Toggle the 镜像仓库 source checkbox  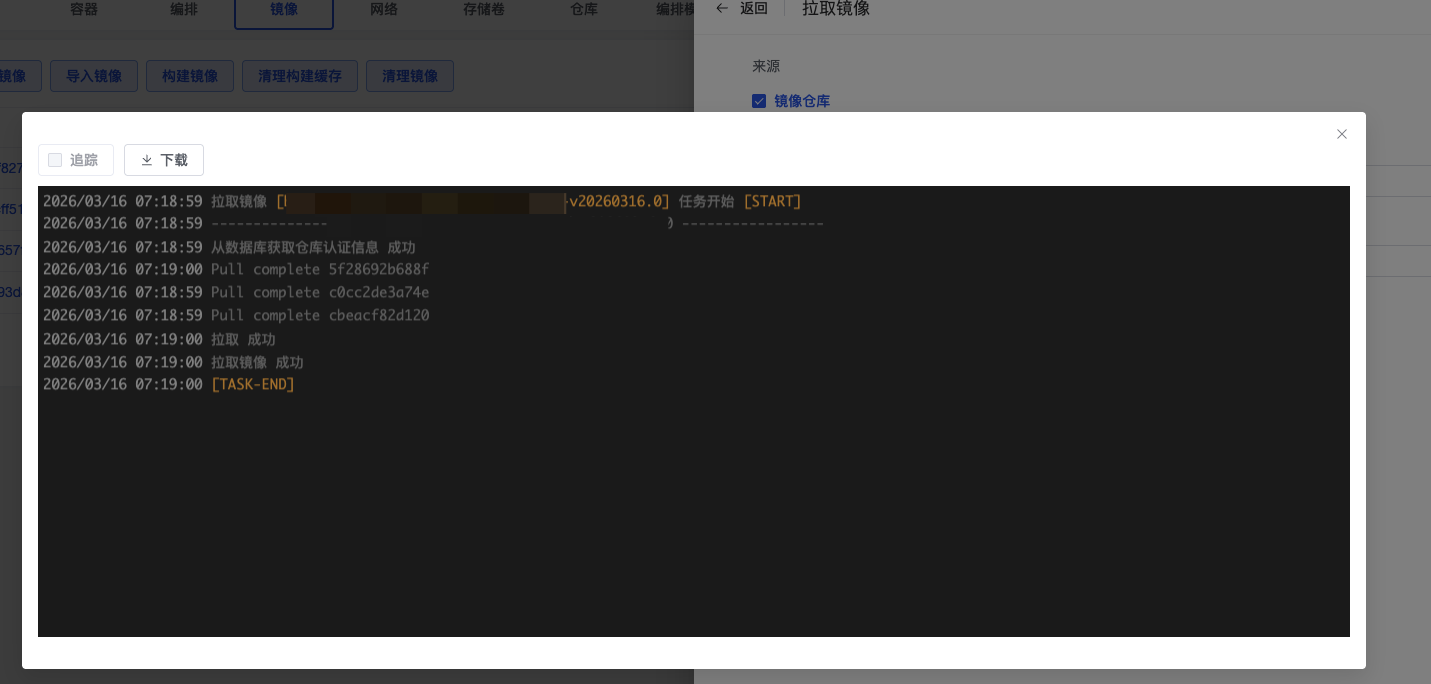click(x=759, y=101)
